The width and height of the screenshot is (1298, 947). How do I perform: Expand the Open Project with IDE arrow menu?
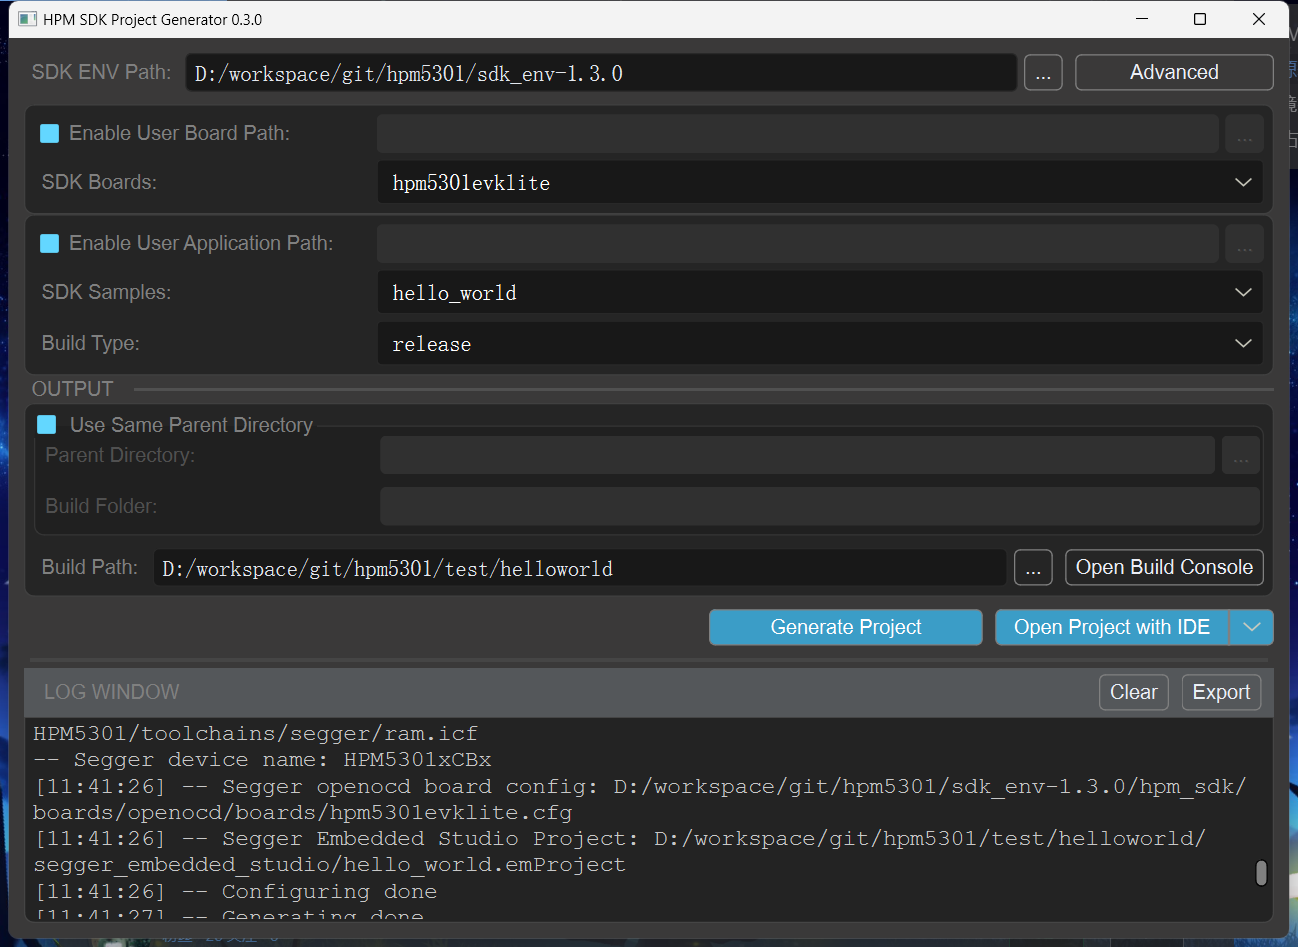pos(1251,627)
